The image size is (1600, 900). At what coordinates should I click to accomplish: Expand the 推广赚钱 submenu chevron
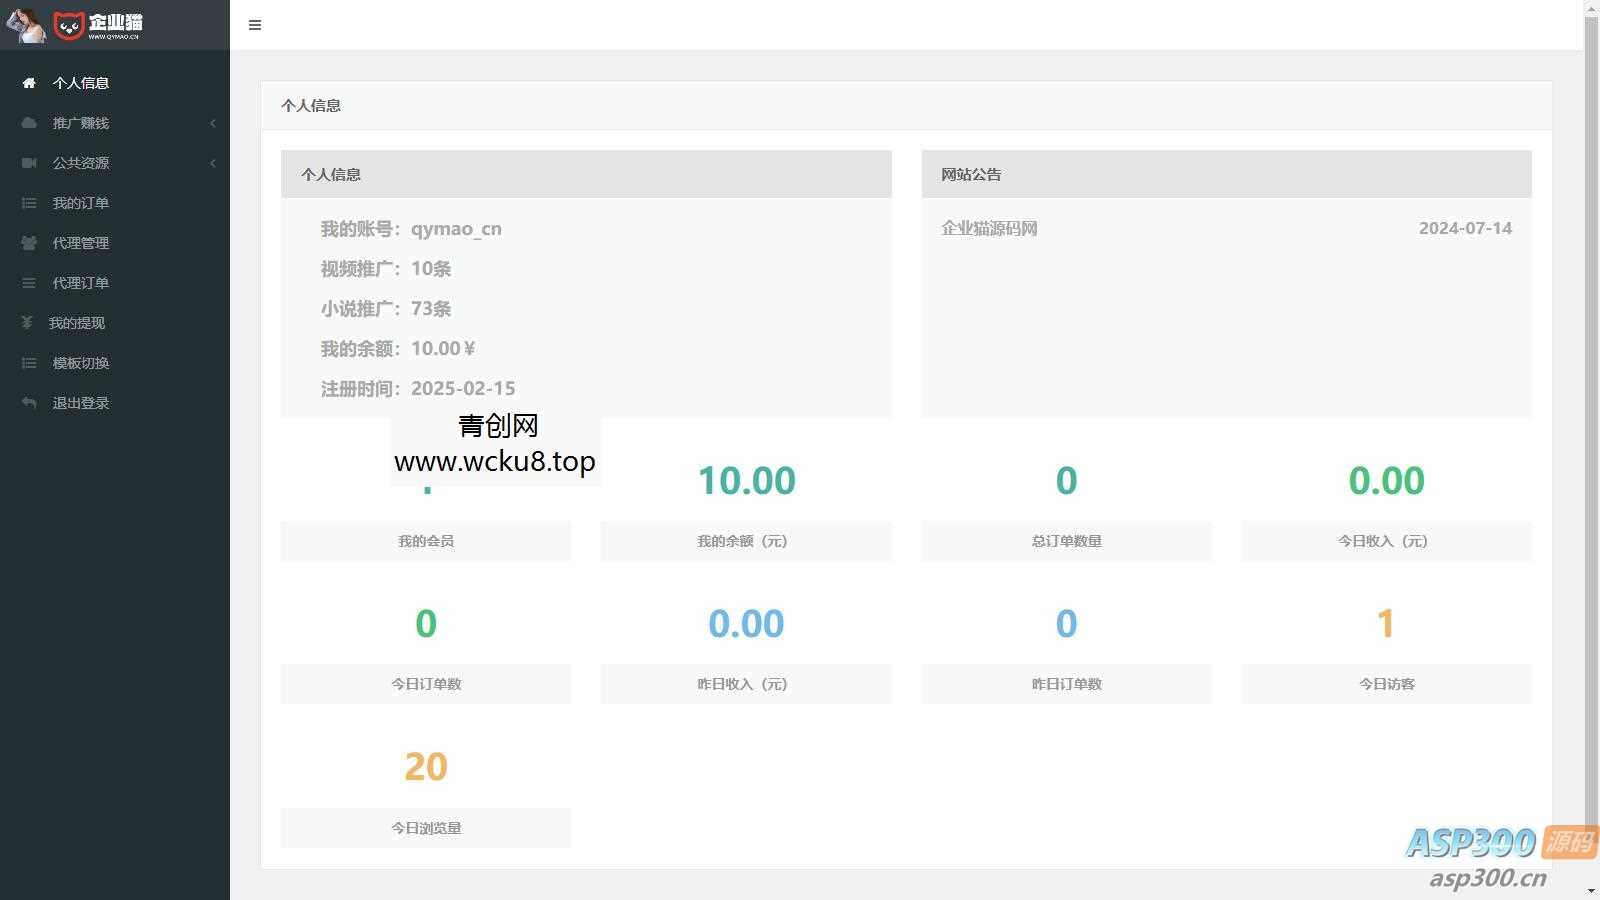212,123
